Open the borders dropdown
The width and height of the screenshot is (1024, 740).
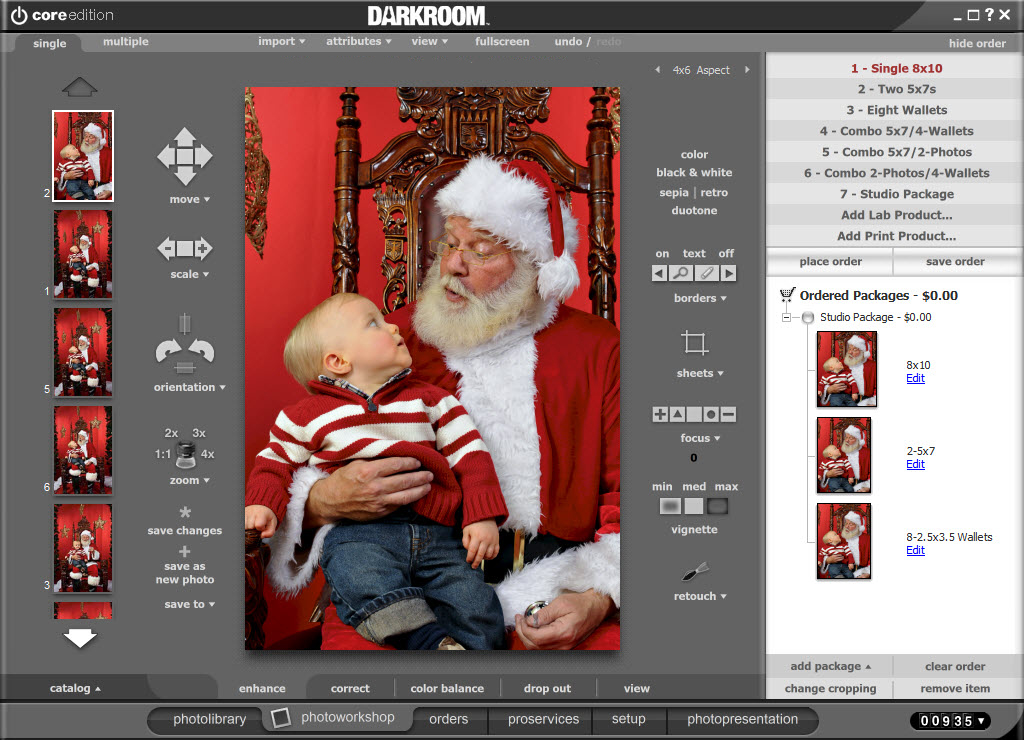pyautogui.click(x=700, y=297)
